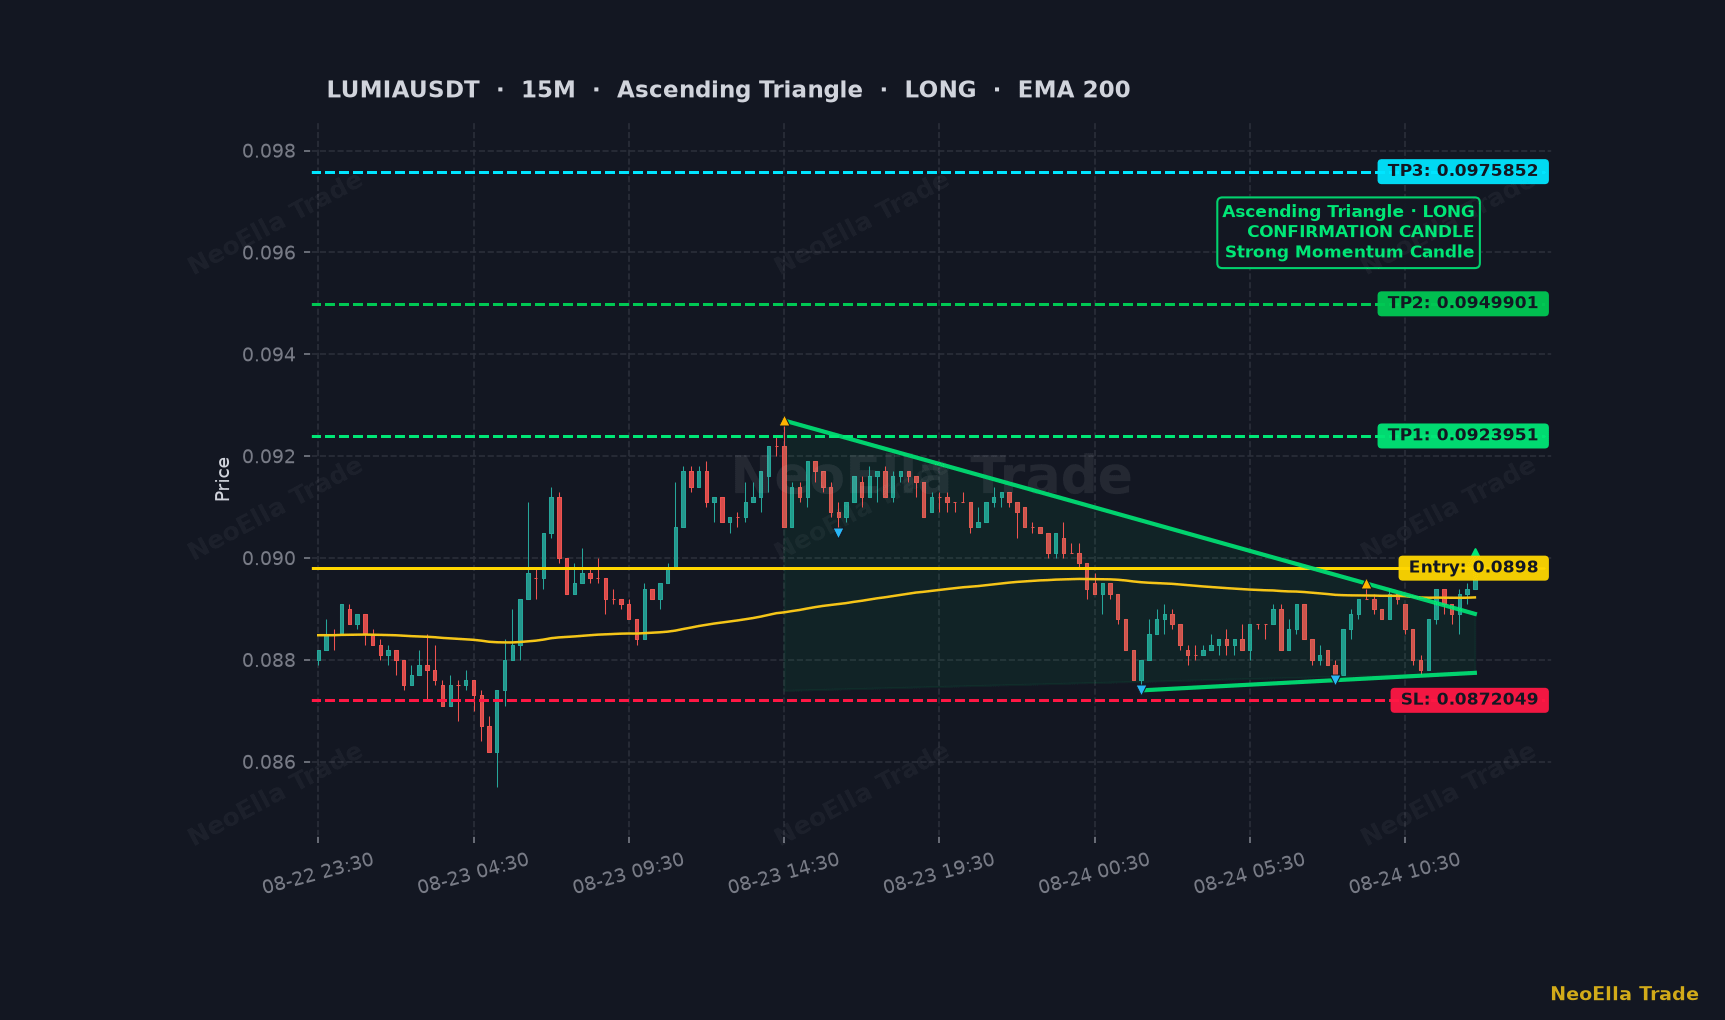Click the LONG word in the chart title
Screen dimensions: 1725x1020
940,90
